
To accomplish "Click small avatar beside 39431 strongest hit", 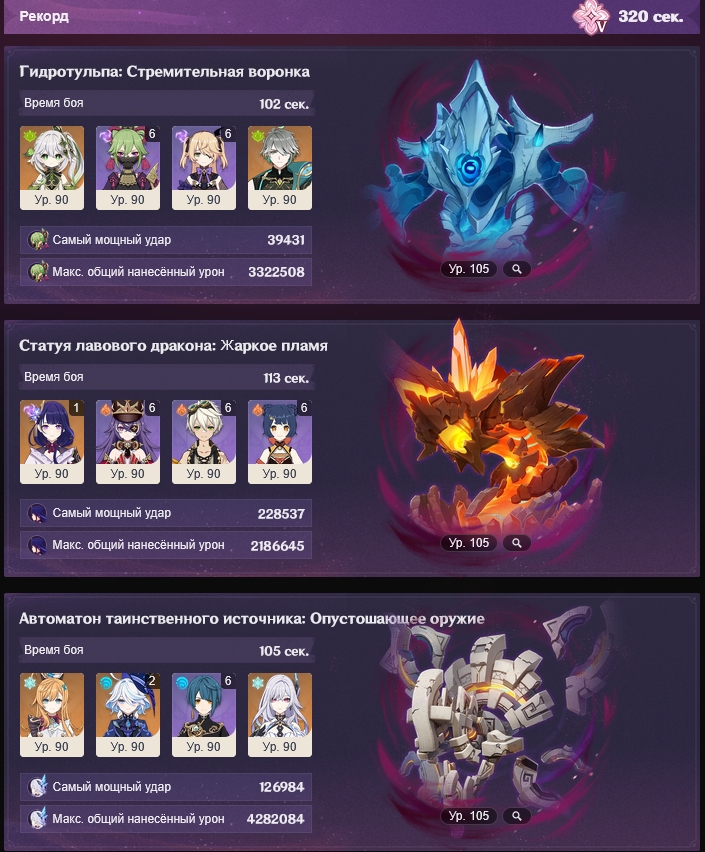I will [x=38, y=240].
